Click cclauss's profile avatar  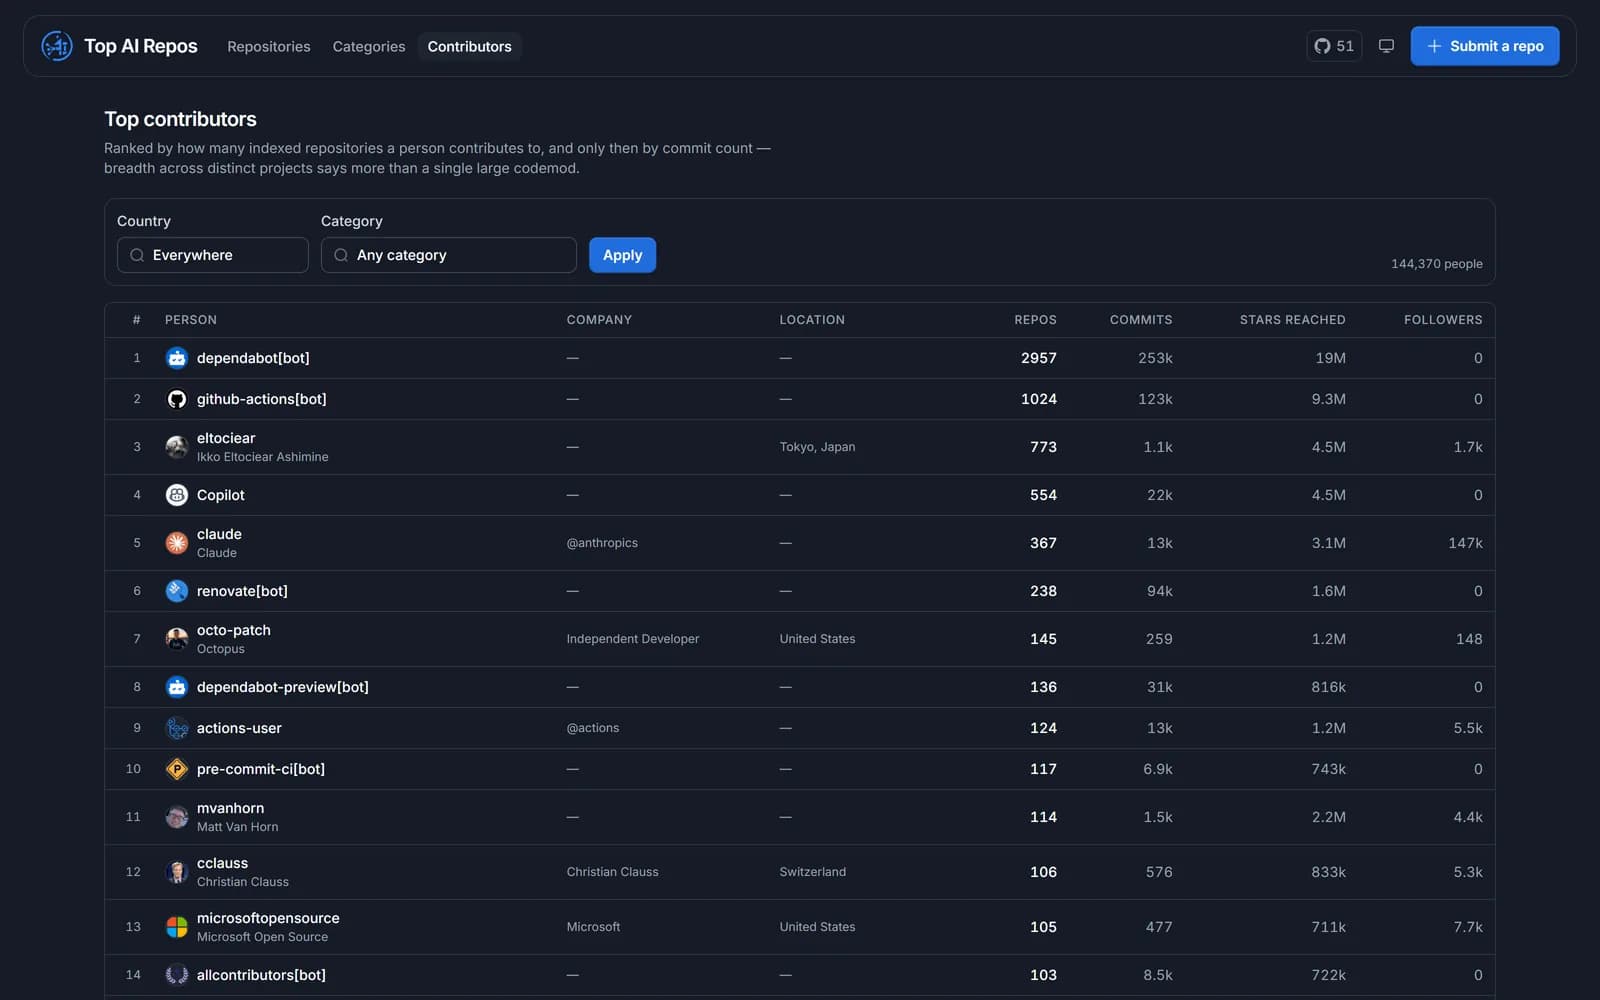(x=177, y=872)
